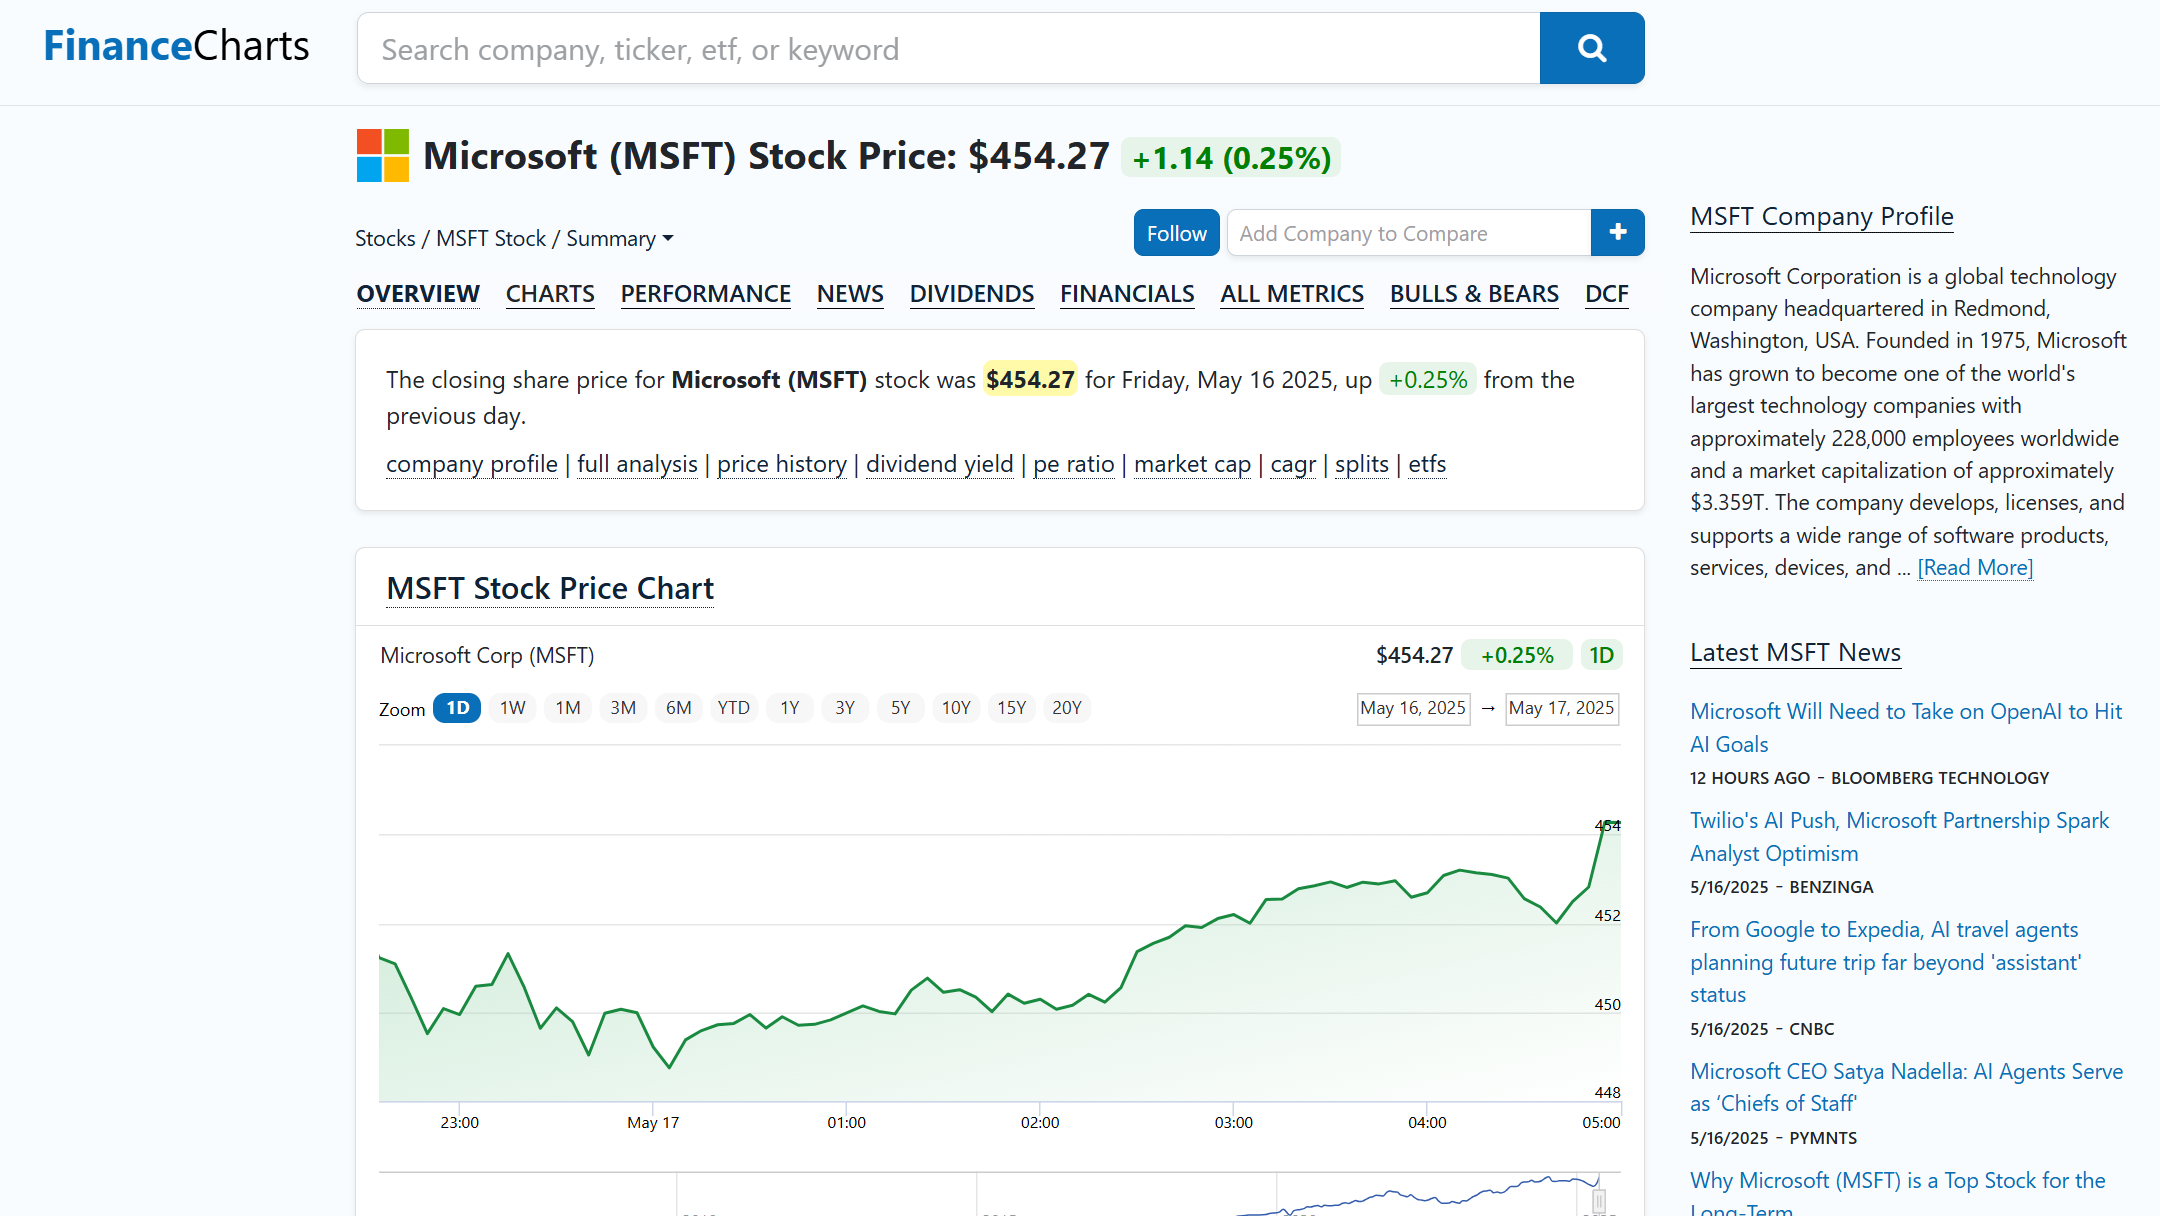Select the 1Y zoom range
The image size is (2160, 1216).
790,708
